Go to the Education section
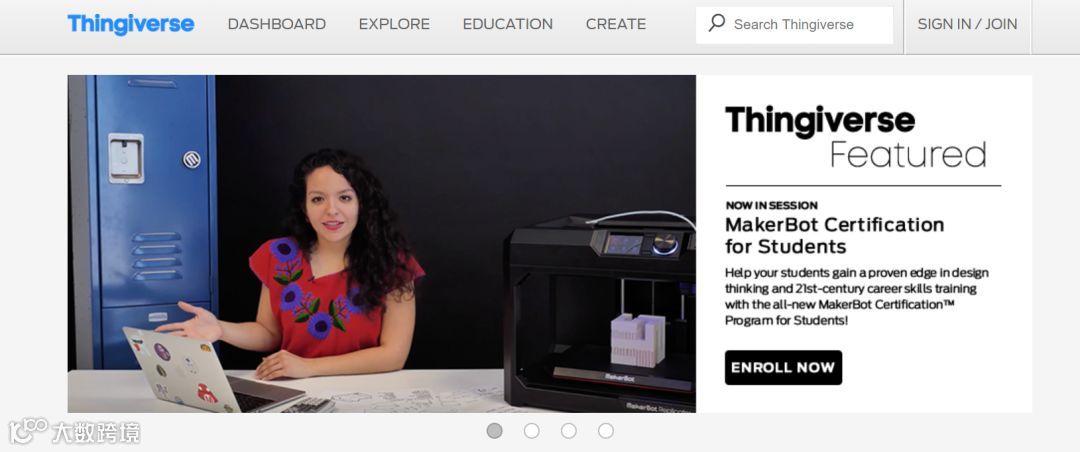 point(508,24)
